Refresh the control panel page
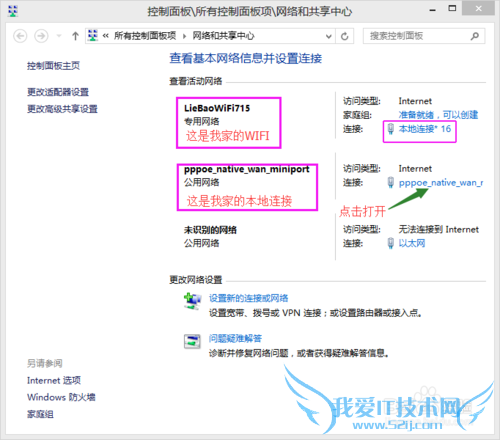This screenshot has width=500, height=440. pos(345,36)
